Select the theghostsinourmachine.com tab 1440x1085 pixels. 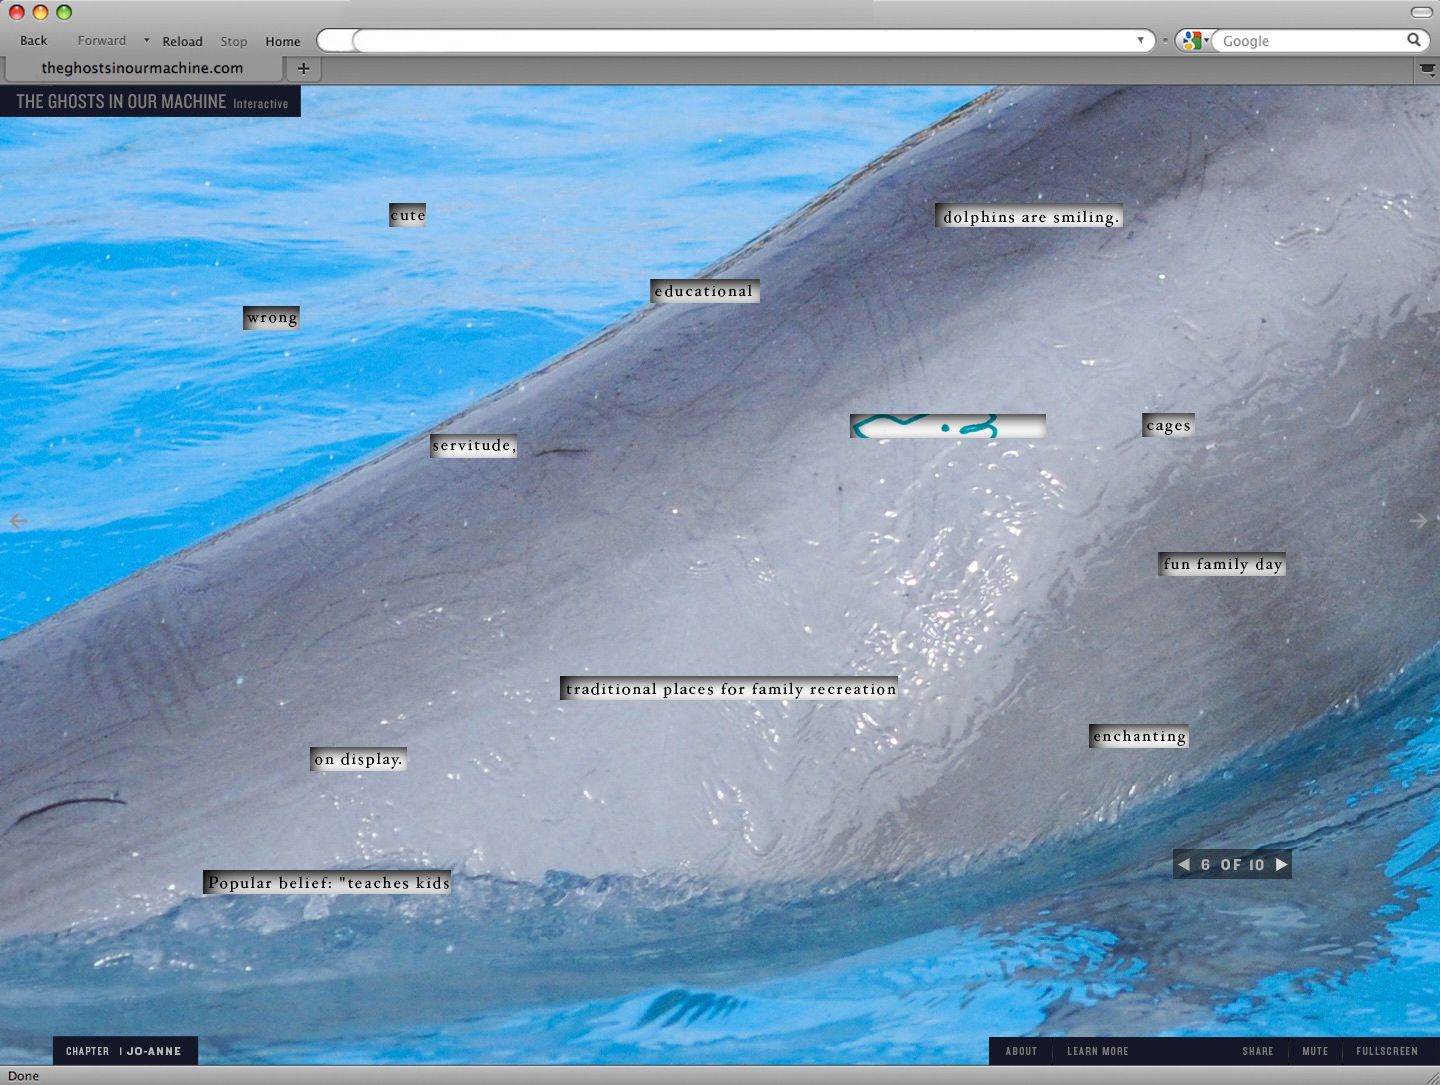pyautogui.click(x=142, y=68)
